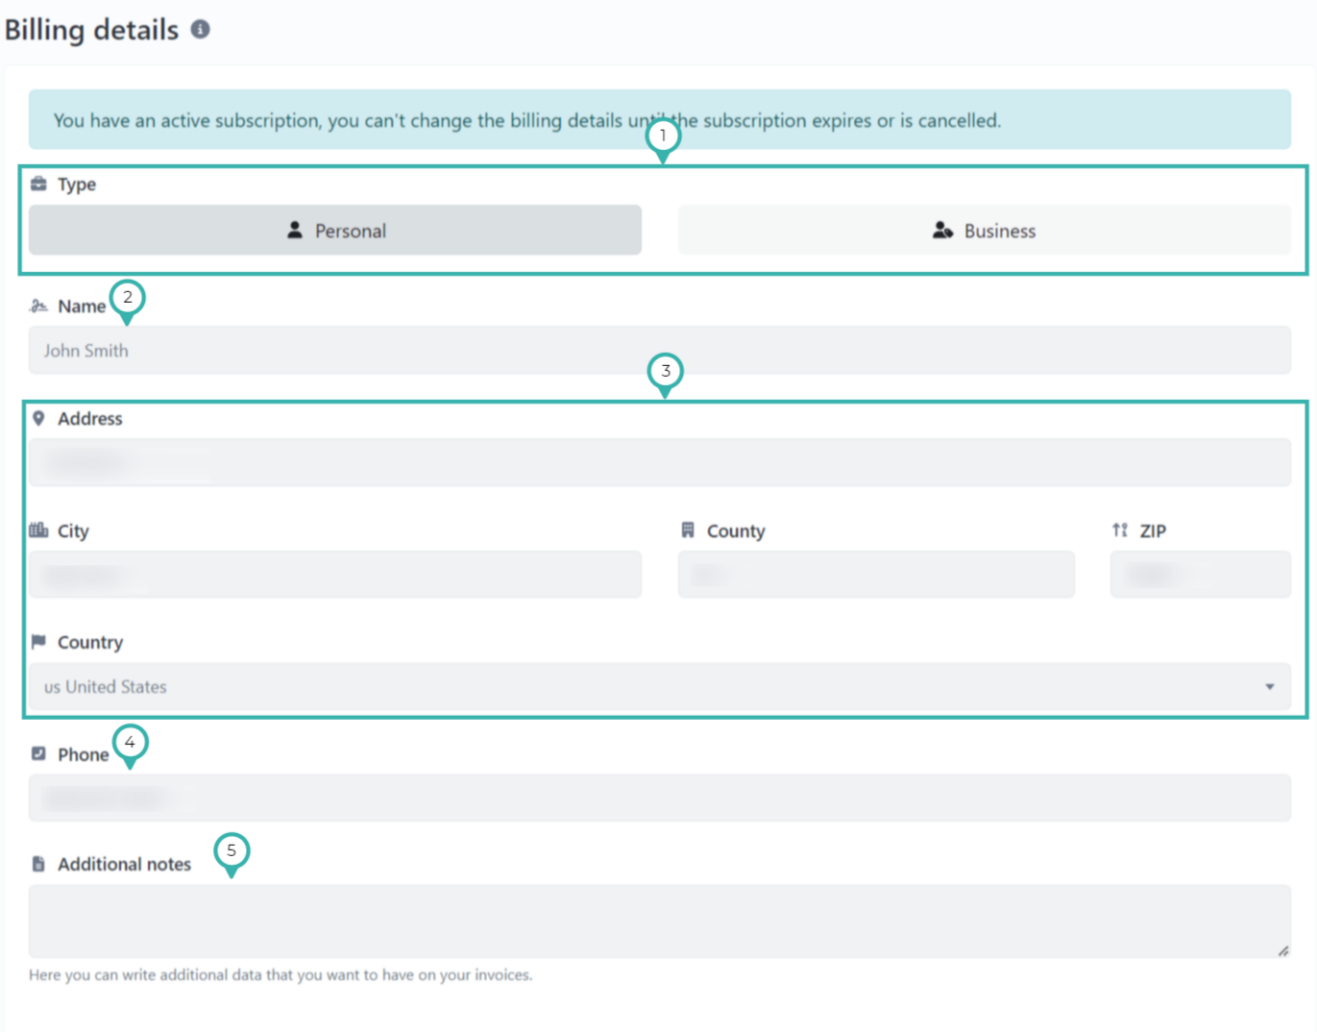Expand the United States country selector
The width and height of the screenshot is (1317, 1032).
[660, 687]
